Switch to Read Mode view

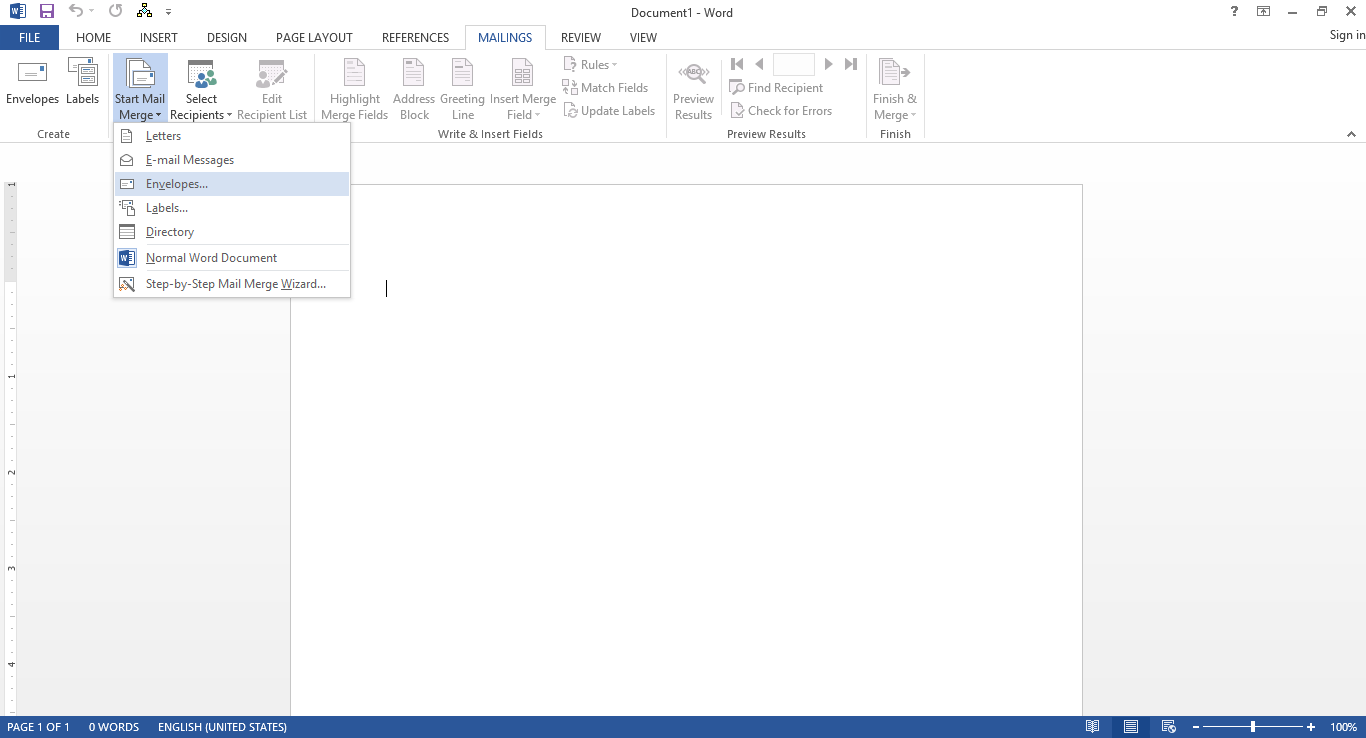pos(1093,727)
